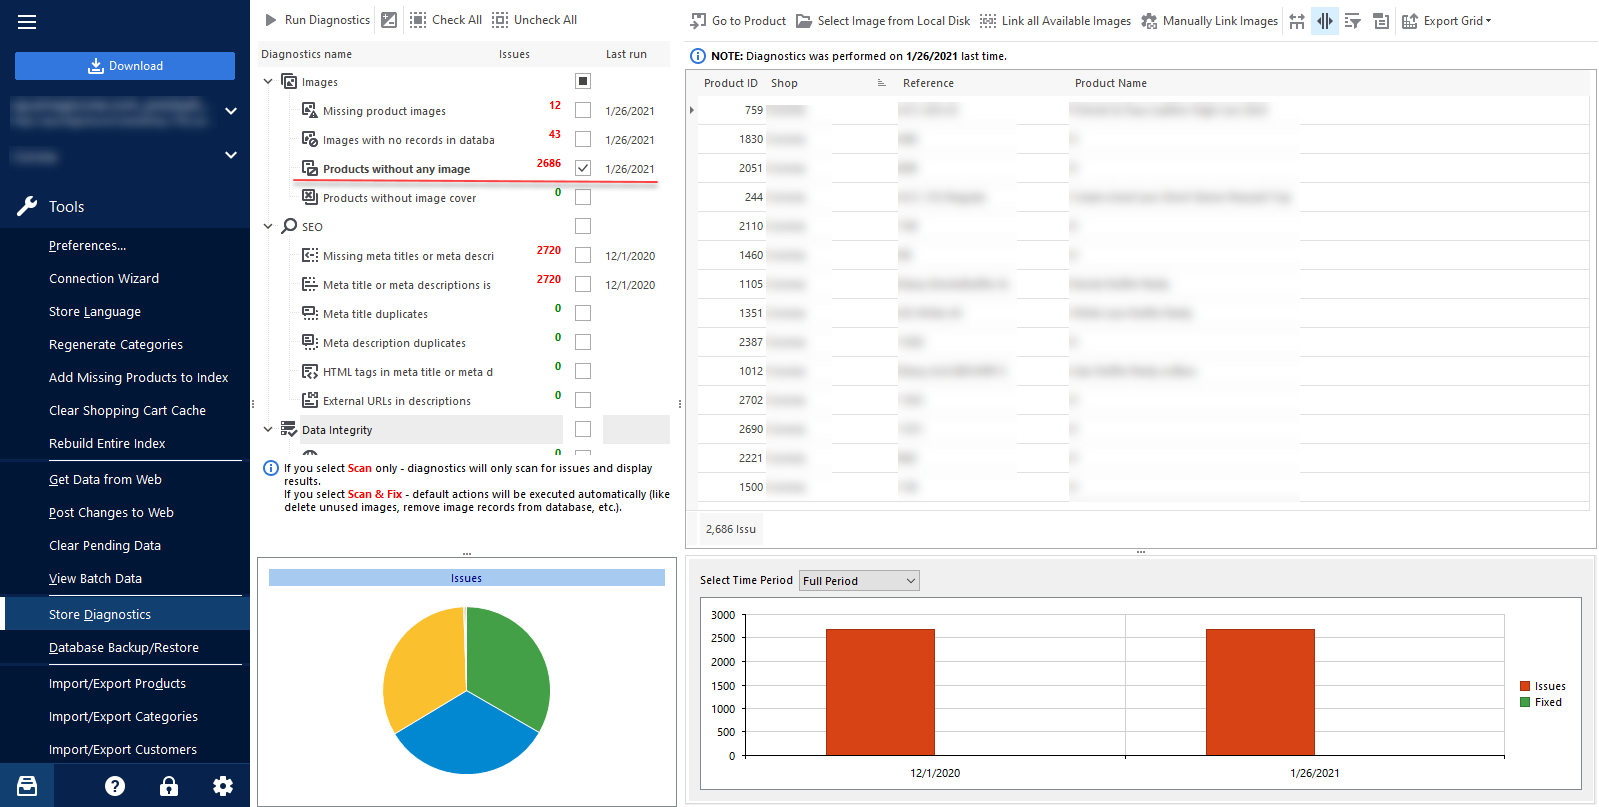Open the Select Time Period dropdown
The width and height of the screenshot is (1599, 807).
coord(859,581)
